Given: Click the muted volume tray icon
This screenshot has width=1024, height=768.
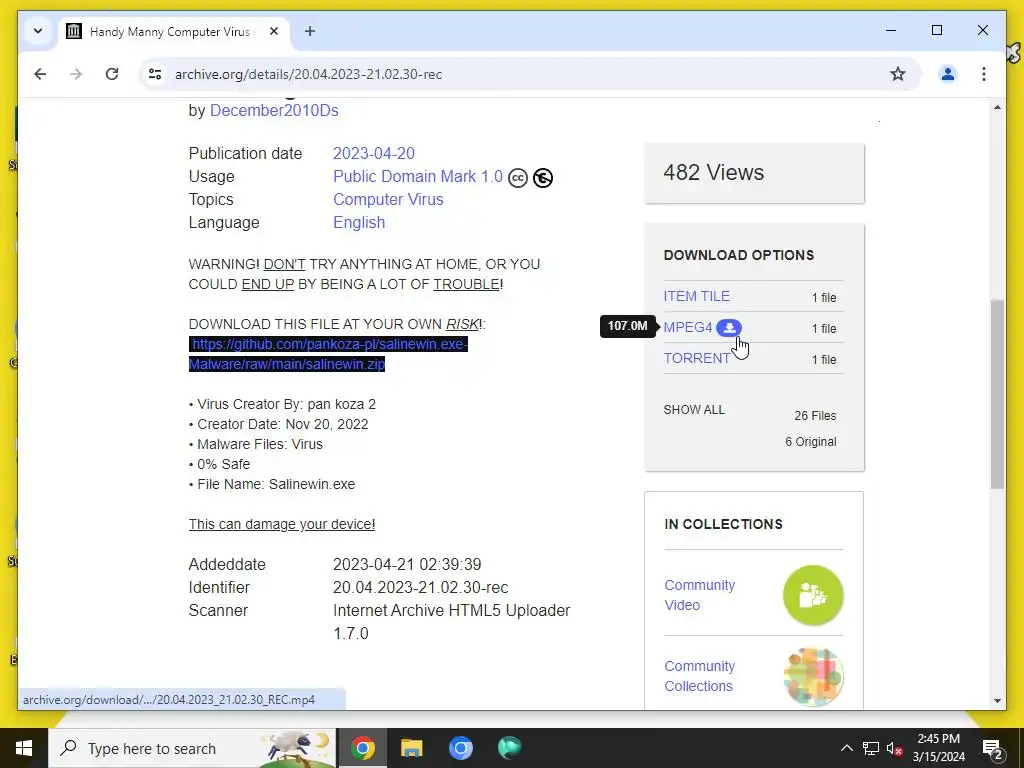Looking at the screenshot, I should point(894,748).
